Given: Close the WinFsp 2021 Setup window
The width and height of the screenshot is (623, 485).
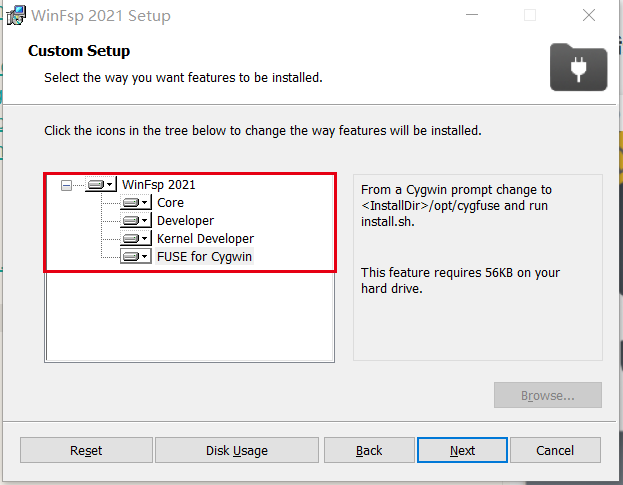Looking at the screenshot, I should [x=589, y=15].
